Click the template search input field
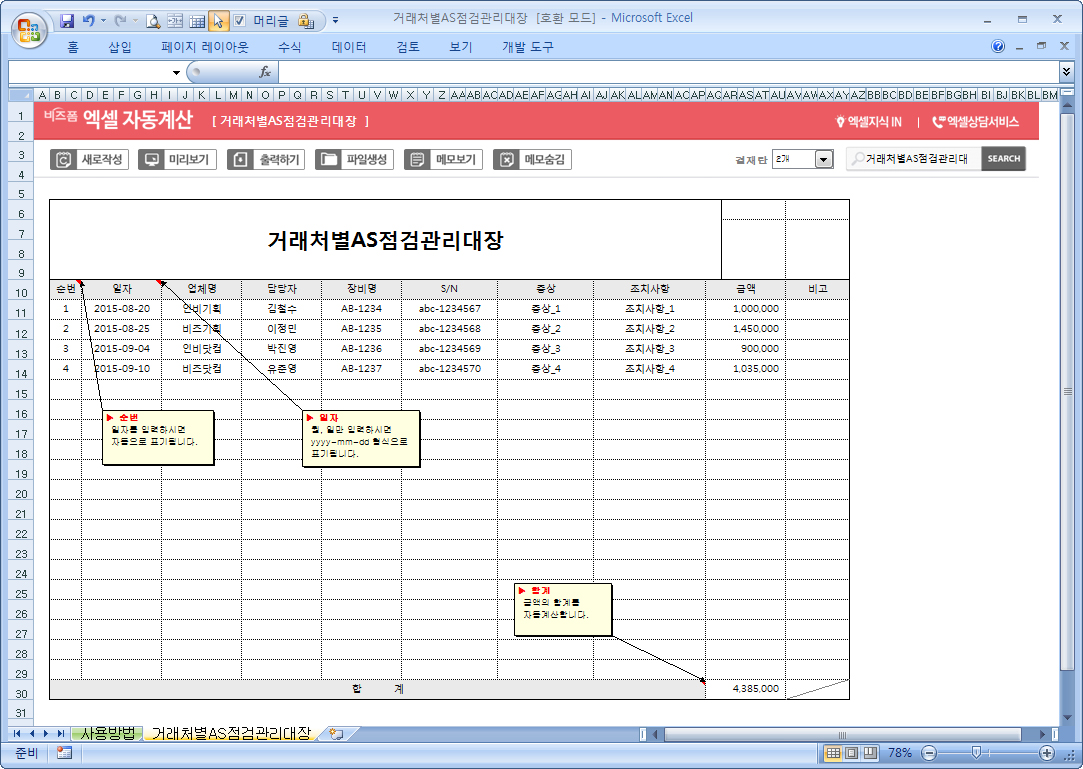This screenshot has width=1083, height=769. 913,159
